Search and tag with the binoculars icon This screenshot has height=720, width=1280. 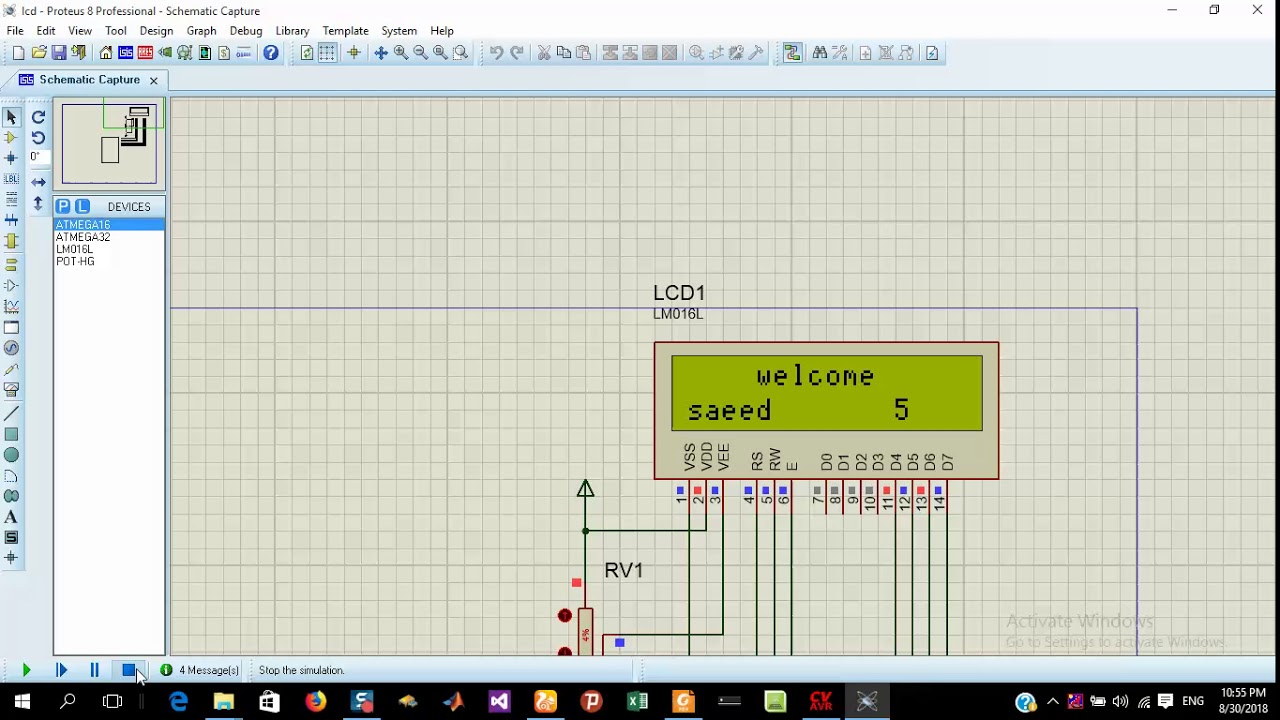click(820, 53)
